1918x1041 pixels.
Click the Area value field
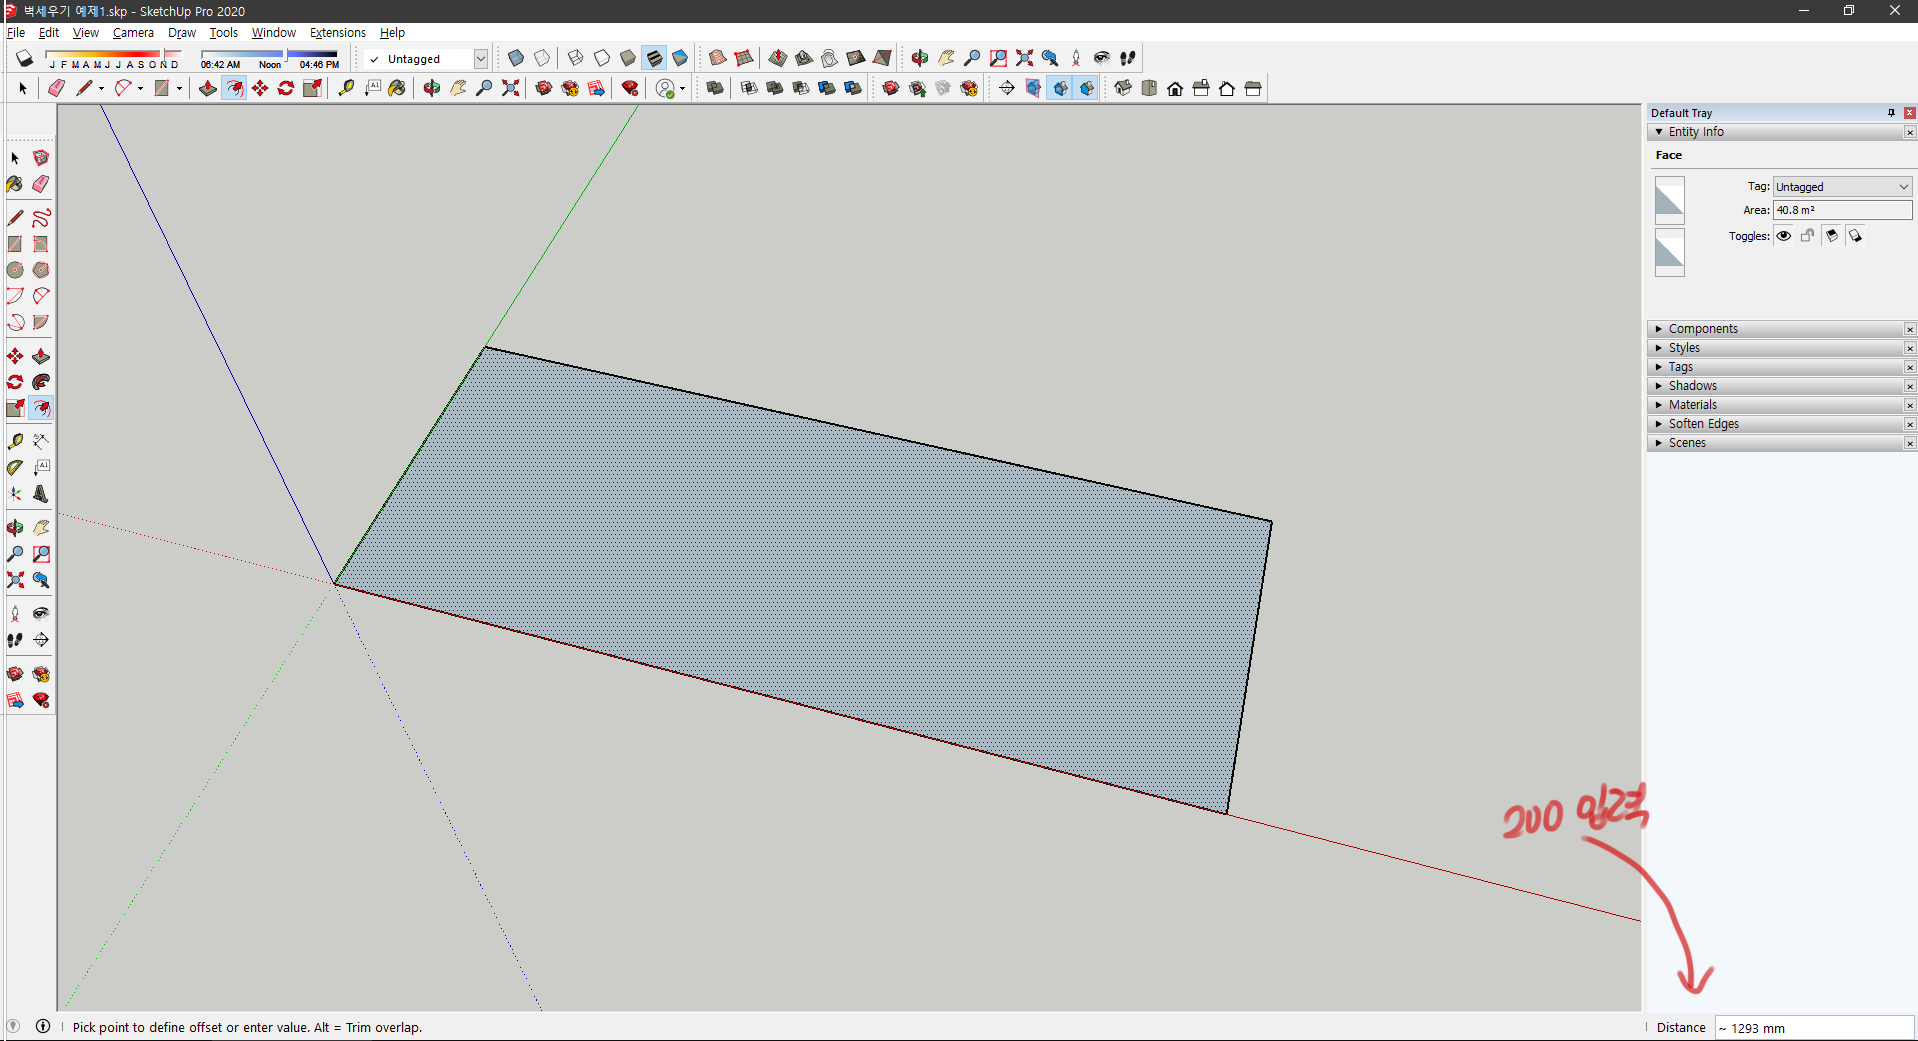(1842, 210)
